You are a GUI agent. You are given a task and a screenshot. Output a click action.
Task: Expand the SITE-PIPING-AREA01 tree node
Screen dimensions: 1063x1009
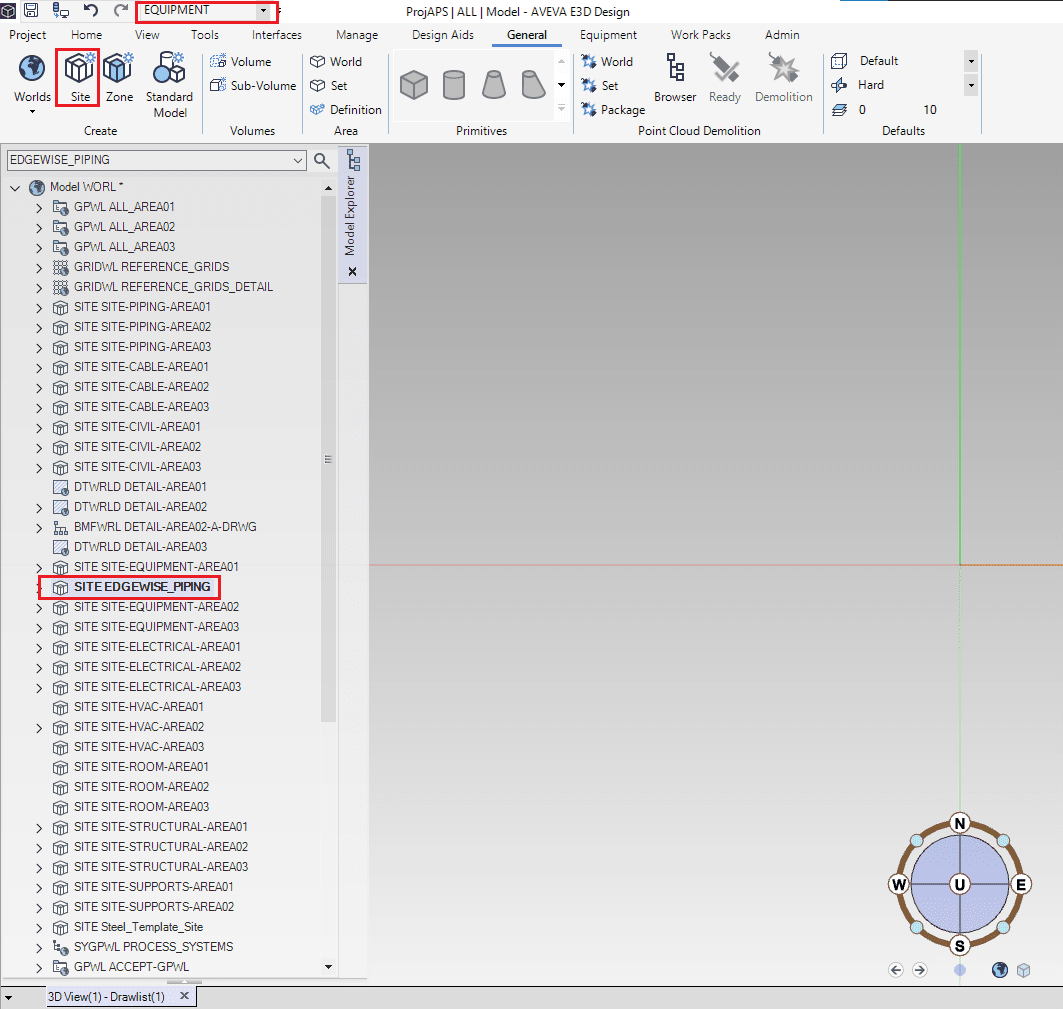pyautogui.click(x=39, y=307)
